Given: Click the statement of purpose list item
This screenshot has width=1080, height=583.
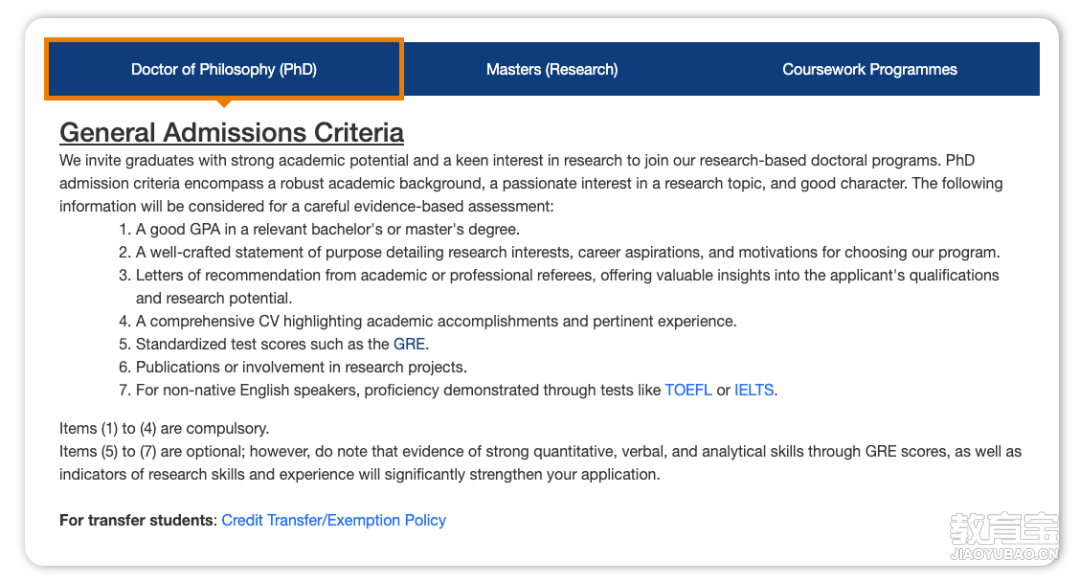Looking at the screenshot, I should pos(568,252).
